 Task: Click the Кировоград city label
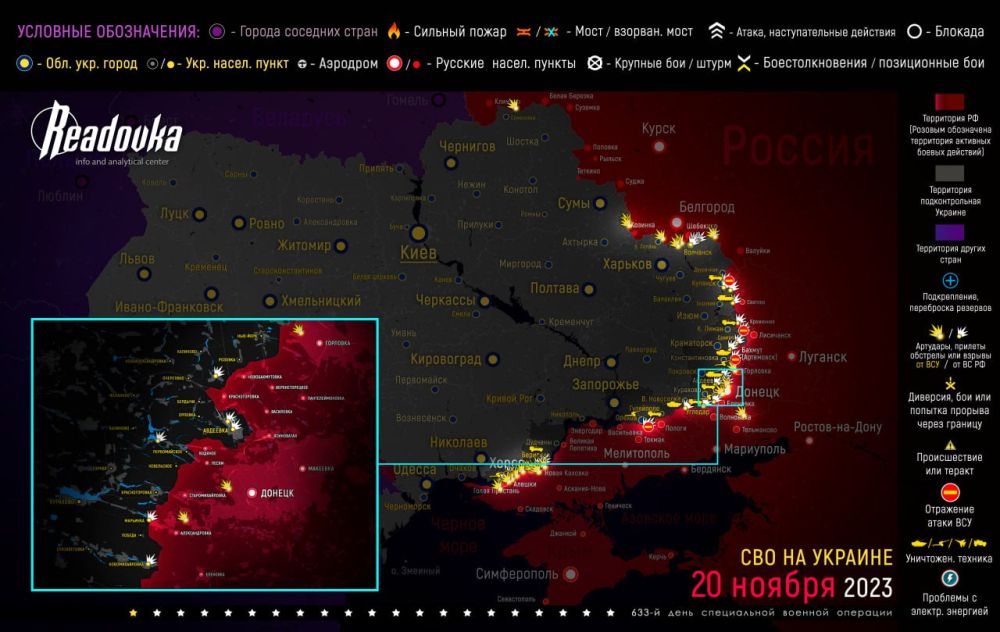pyautogui.click(x=446, y=359)
